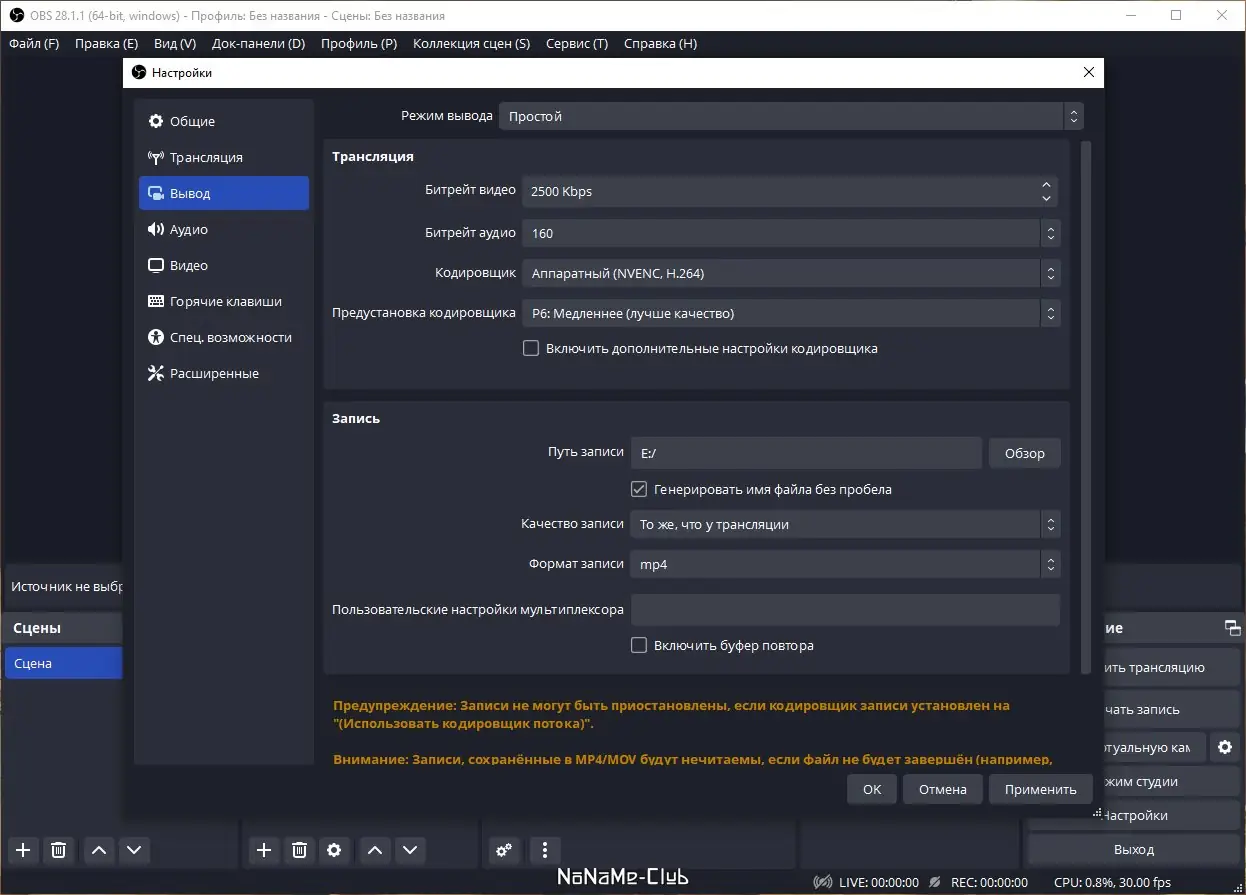1246x895 pixels.
Task: Click the Обзор browse button
Action: click(1025, 453)
